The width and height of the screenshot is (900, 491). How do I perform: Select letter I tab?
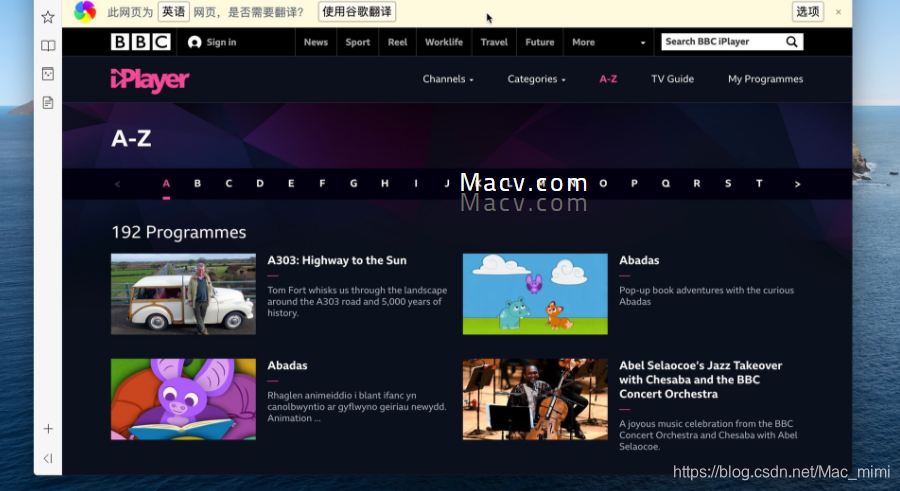pyautogui.click(x=416, y=184)
